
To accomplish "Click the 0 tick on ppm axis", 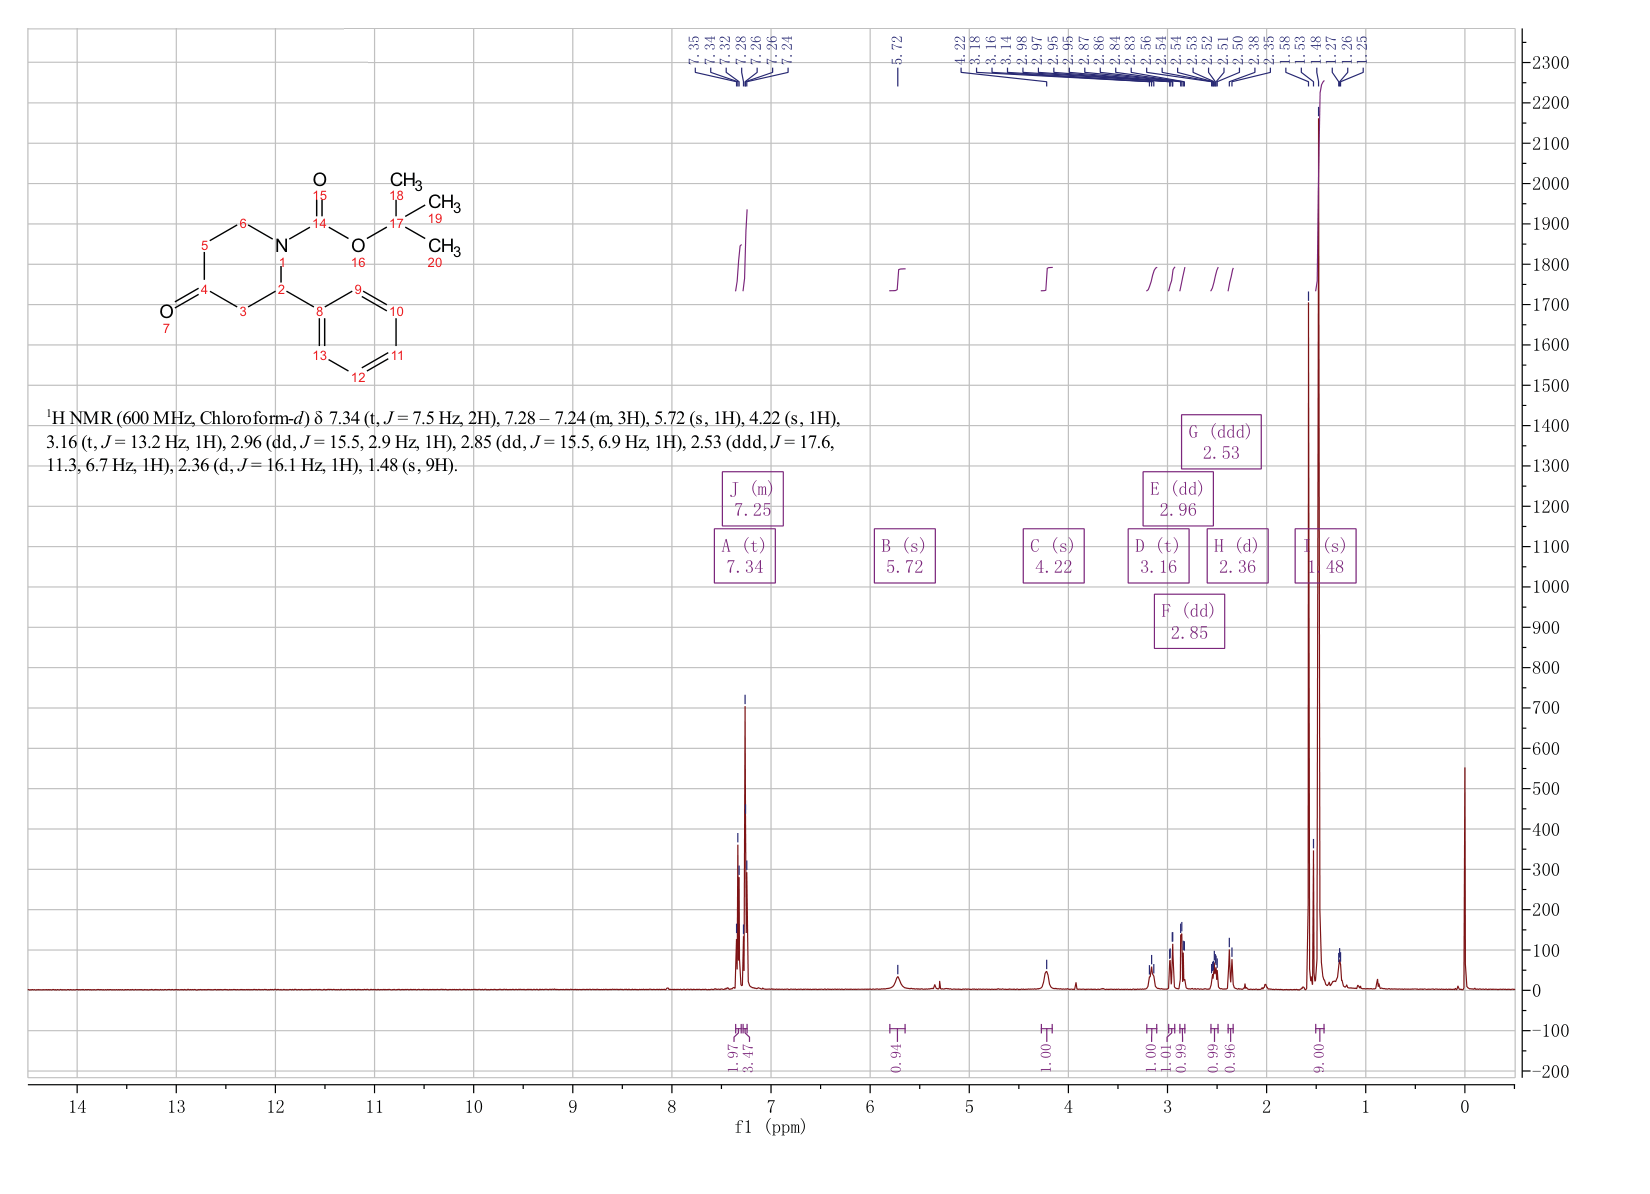I will (x=1464, y=1106).
